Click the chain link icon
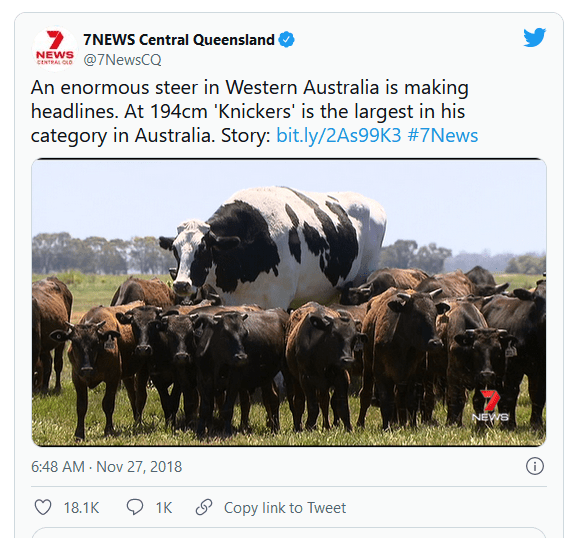The width and height of the screenshot is (573, 538). click(204, 507)
